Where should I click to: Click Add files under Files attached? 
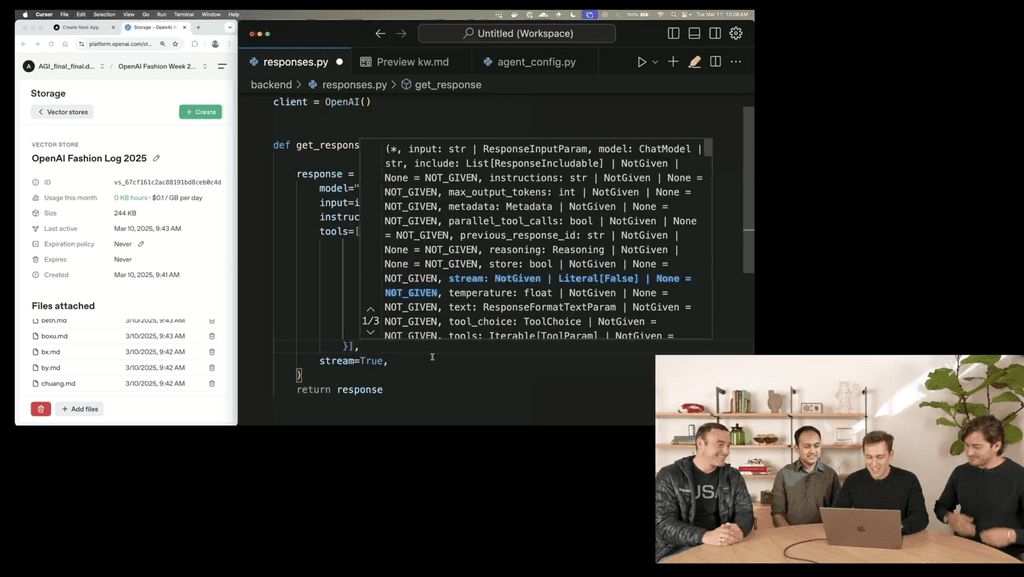point(79,409)
